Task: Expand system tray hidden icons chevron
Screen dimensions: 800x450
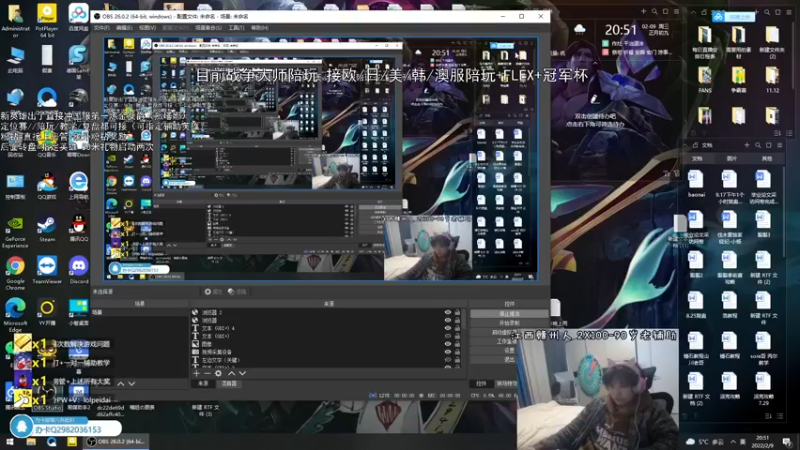Action: (733, 442)
